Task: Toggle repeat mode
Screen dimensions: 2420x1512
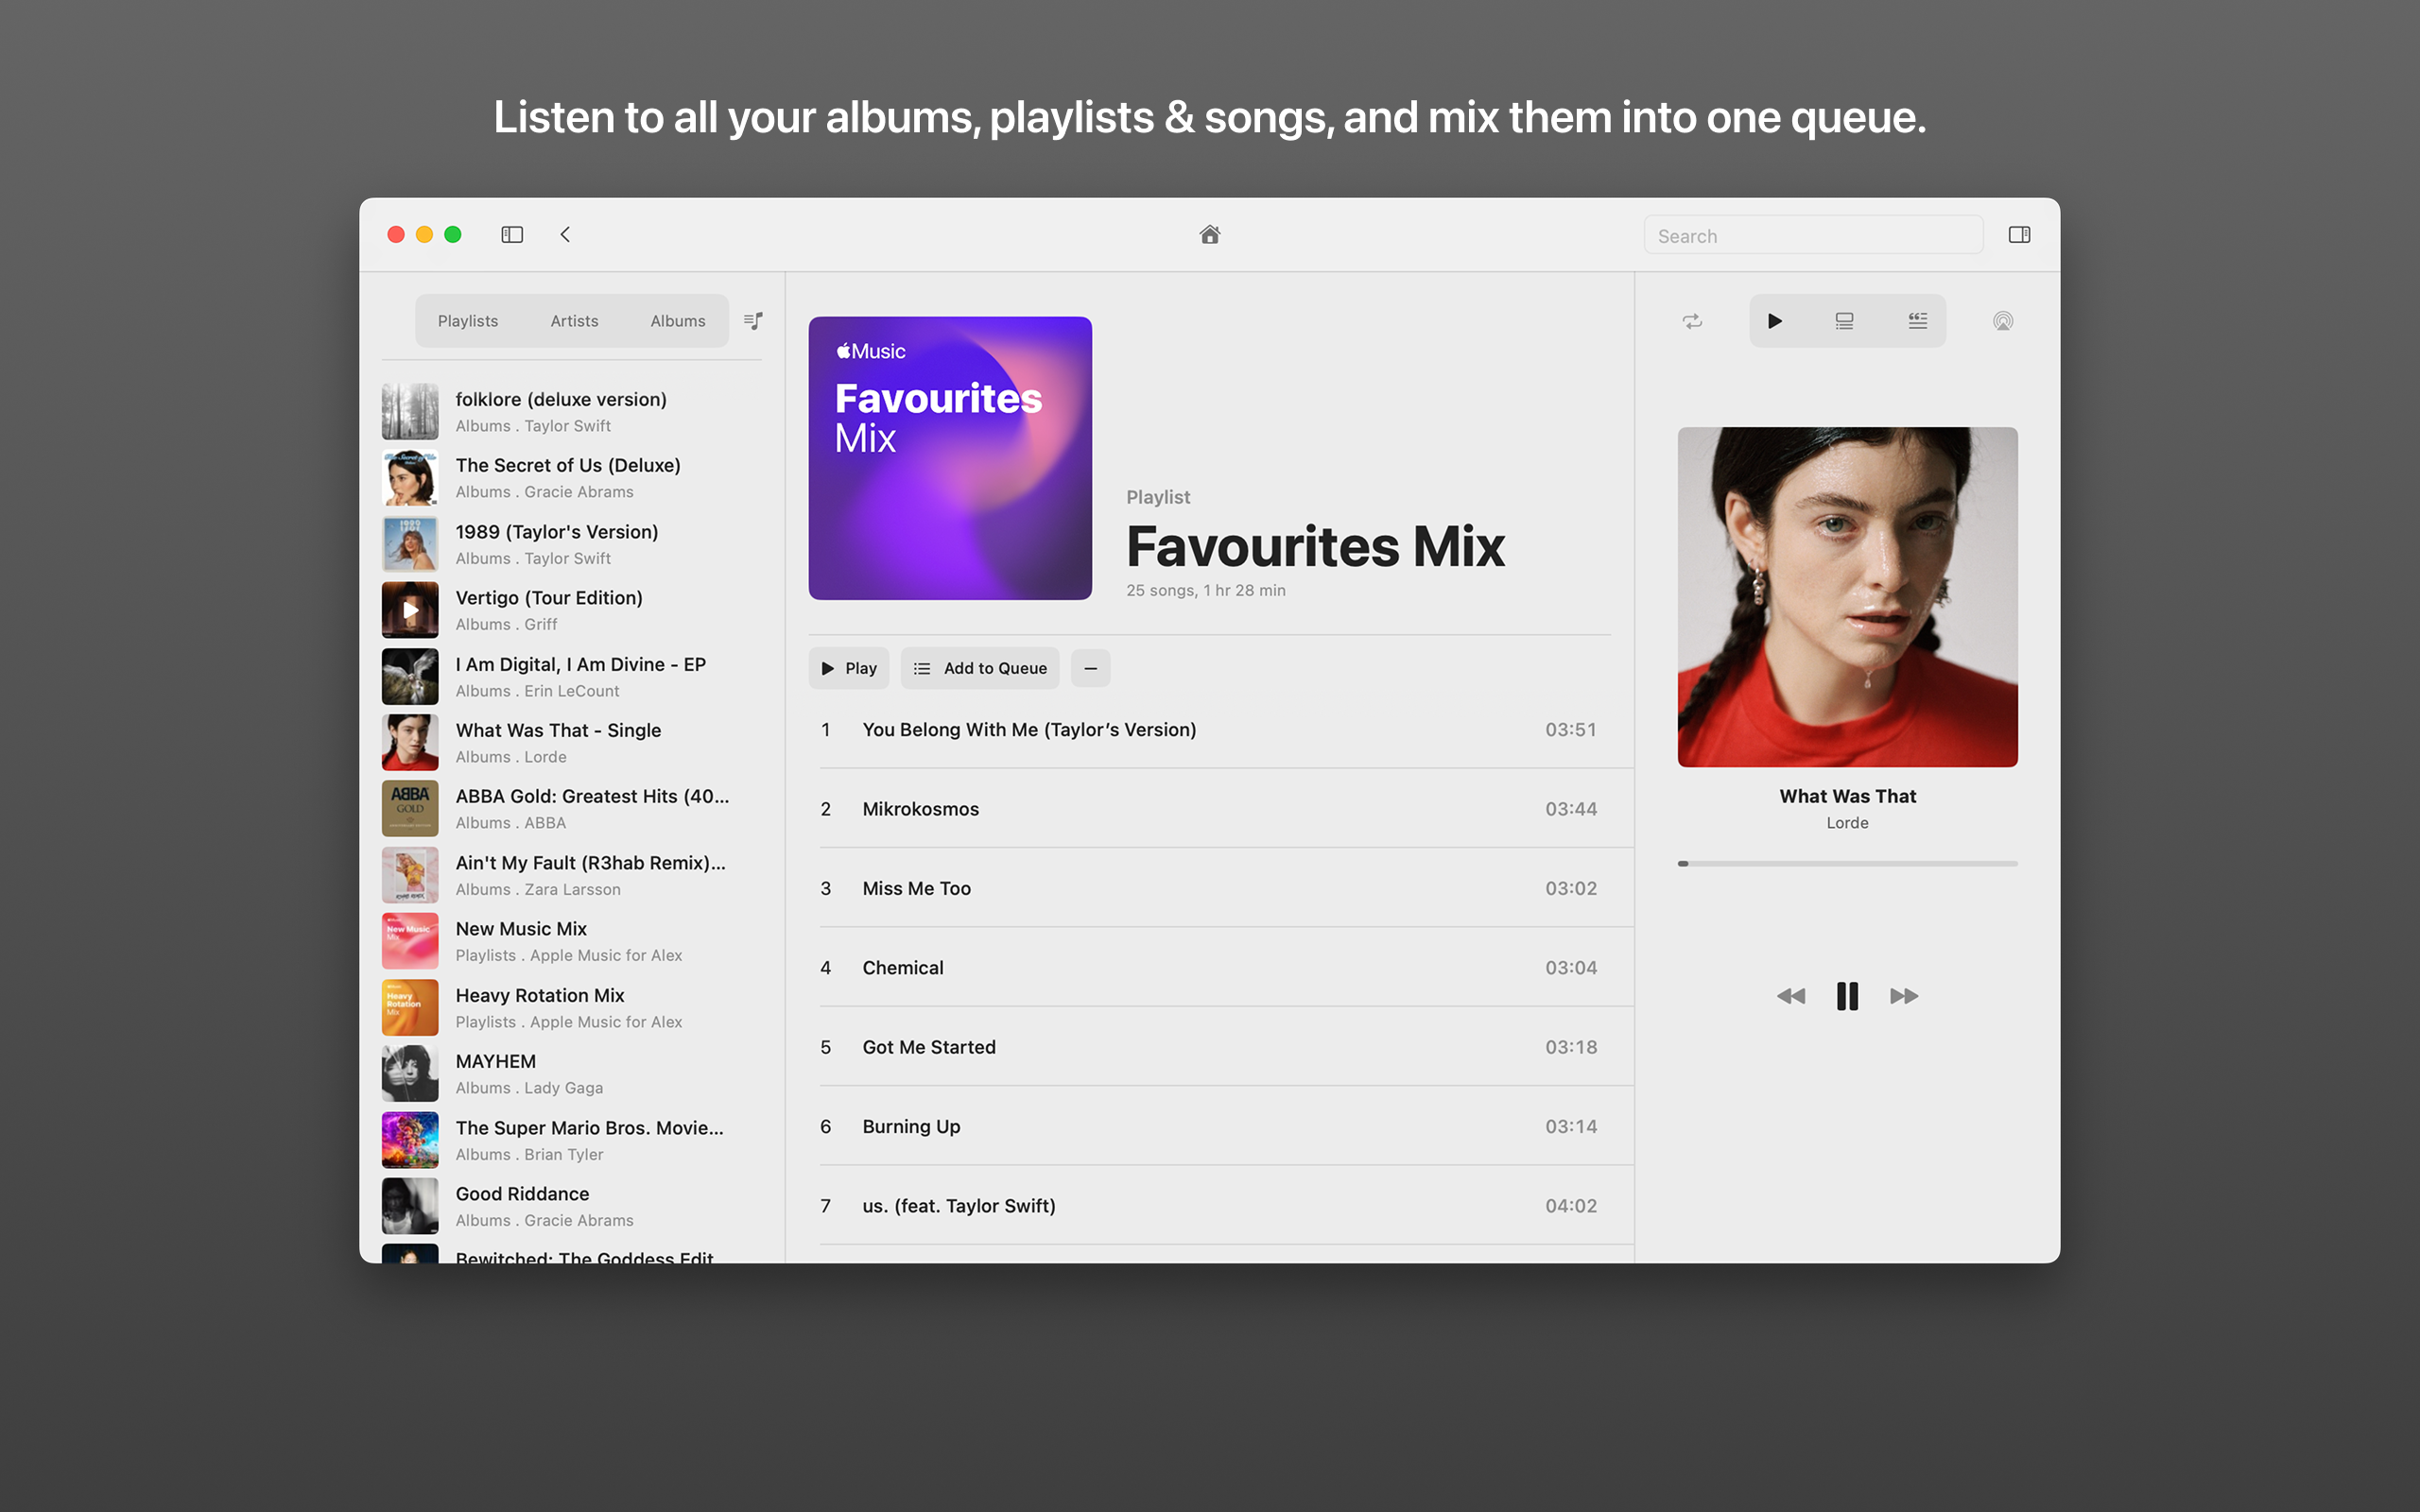Action: coord(1692,321)
